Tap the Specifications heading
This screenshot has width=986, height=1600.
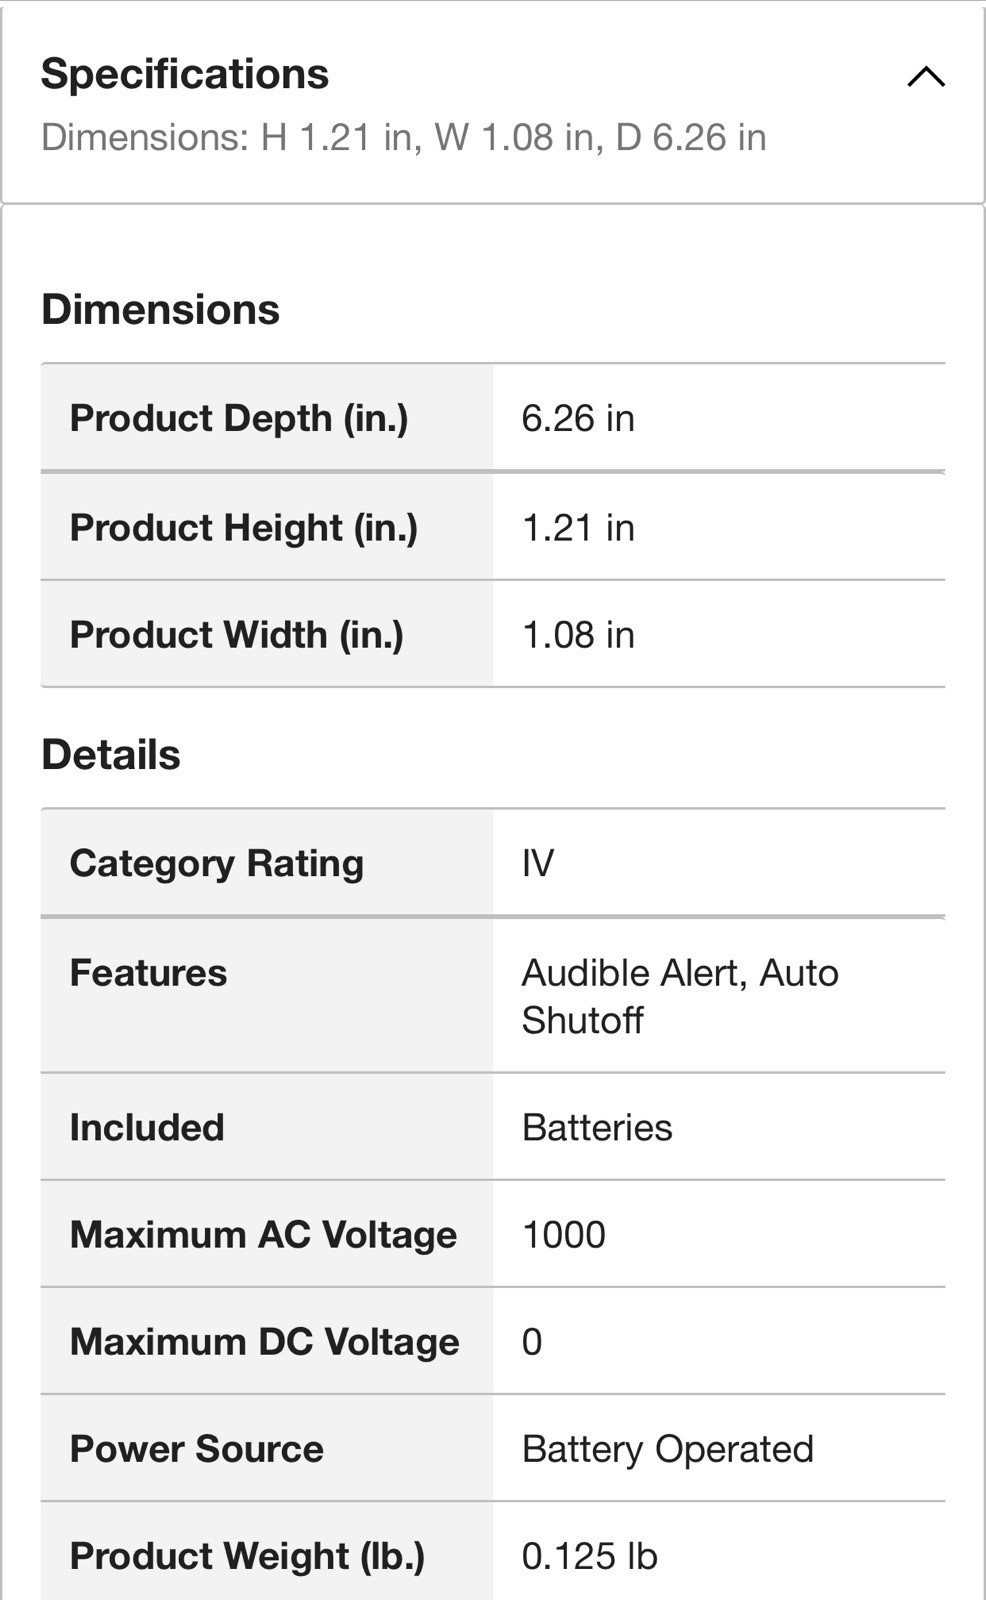click(x=185, y=74)
